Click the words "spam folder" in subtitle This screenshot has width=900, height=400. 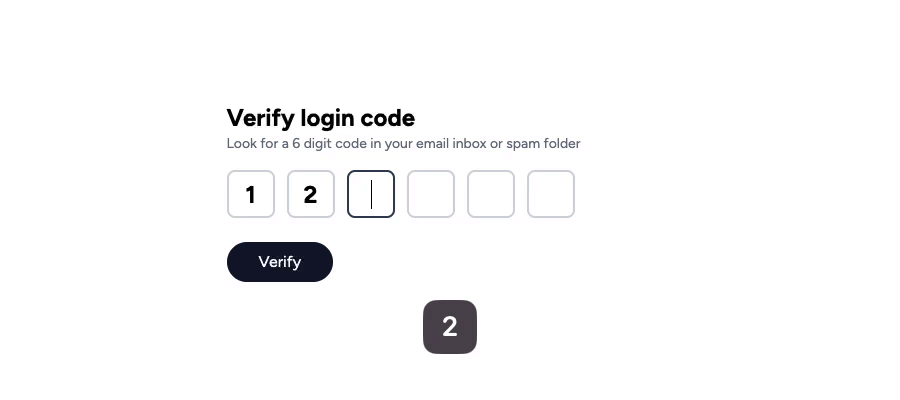[x=543, y=144]
